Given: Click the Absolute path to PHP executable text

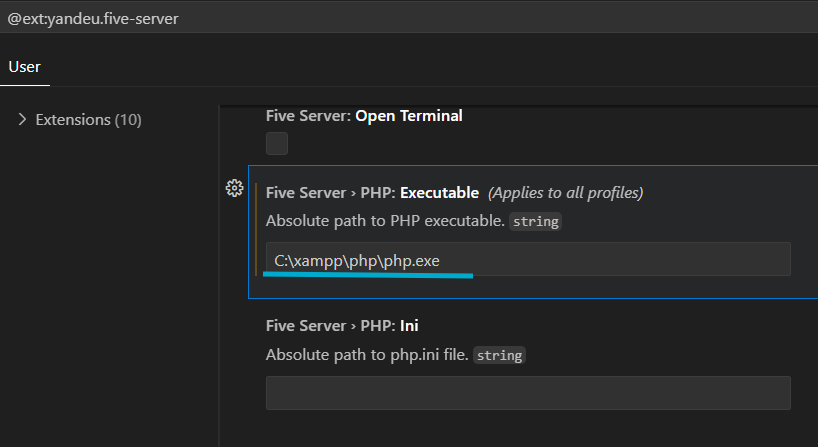Looking at the screenshot, I should pos(385,221).
